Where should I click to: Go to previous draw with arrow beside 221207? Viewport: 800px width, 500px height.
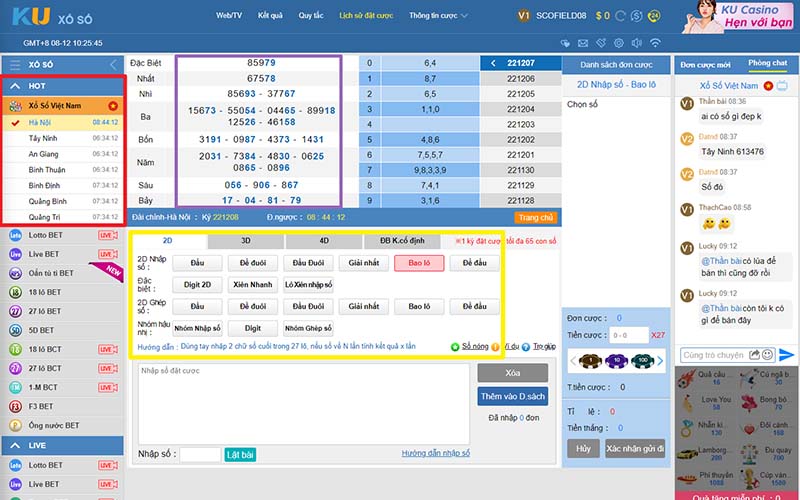pyautogui.click(x=493, y=63)
